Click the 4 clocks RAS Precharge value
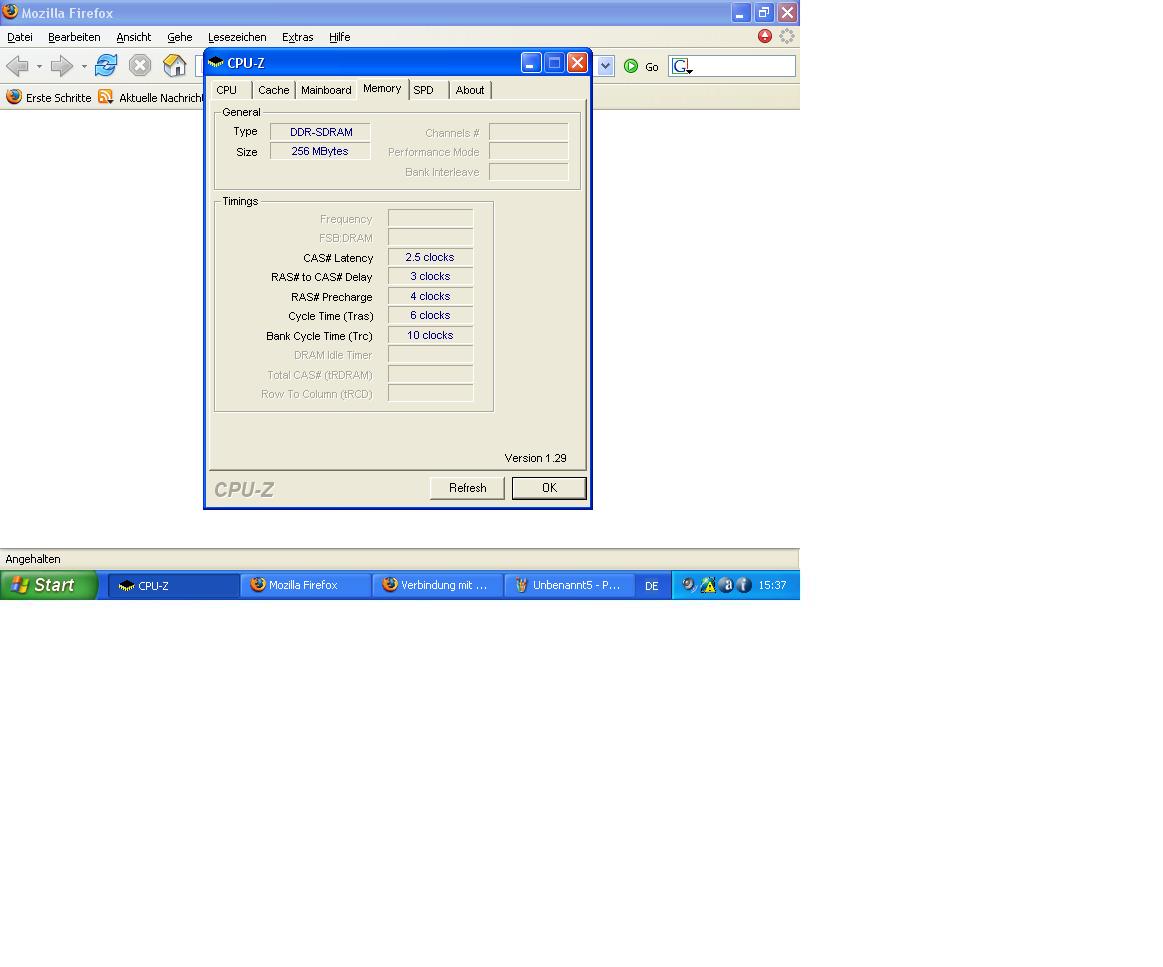Image resolution: width=1163 pixels, height=967 pixels. click(x=430, y=297)
